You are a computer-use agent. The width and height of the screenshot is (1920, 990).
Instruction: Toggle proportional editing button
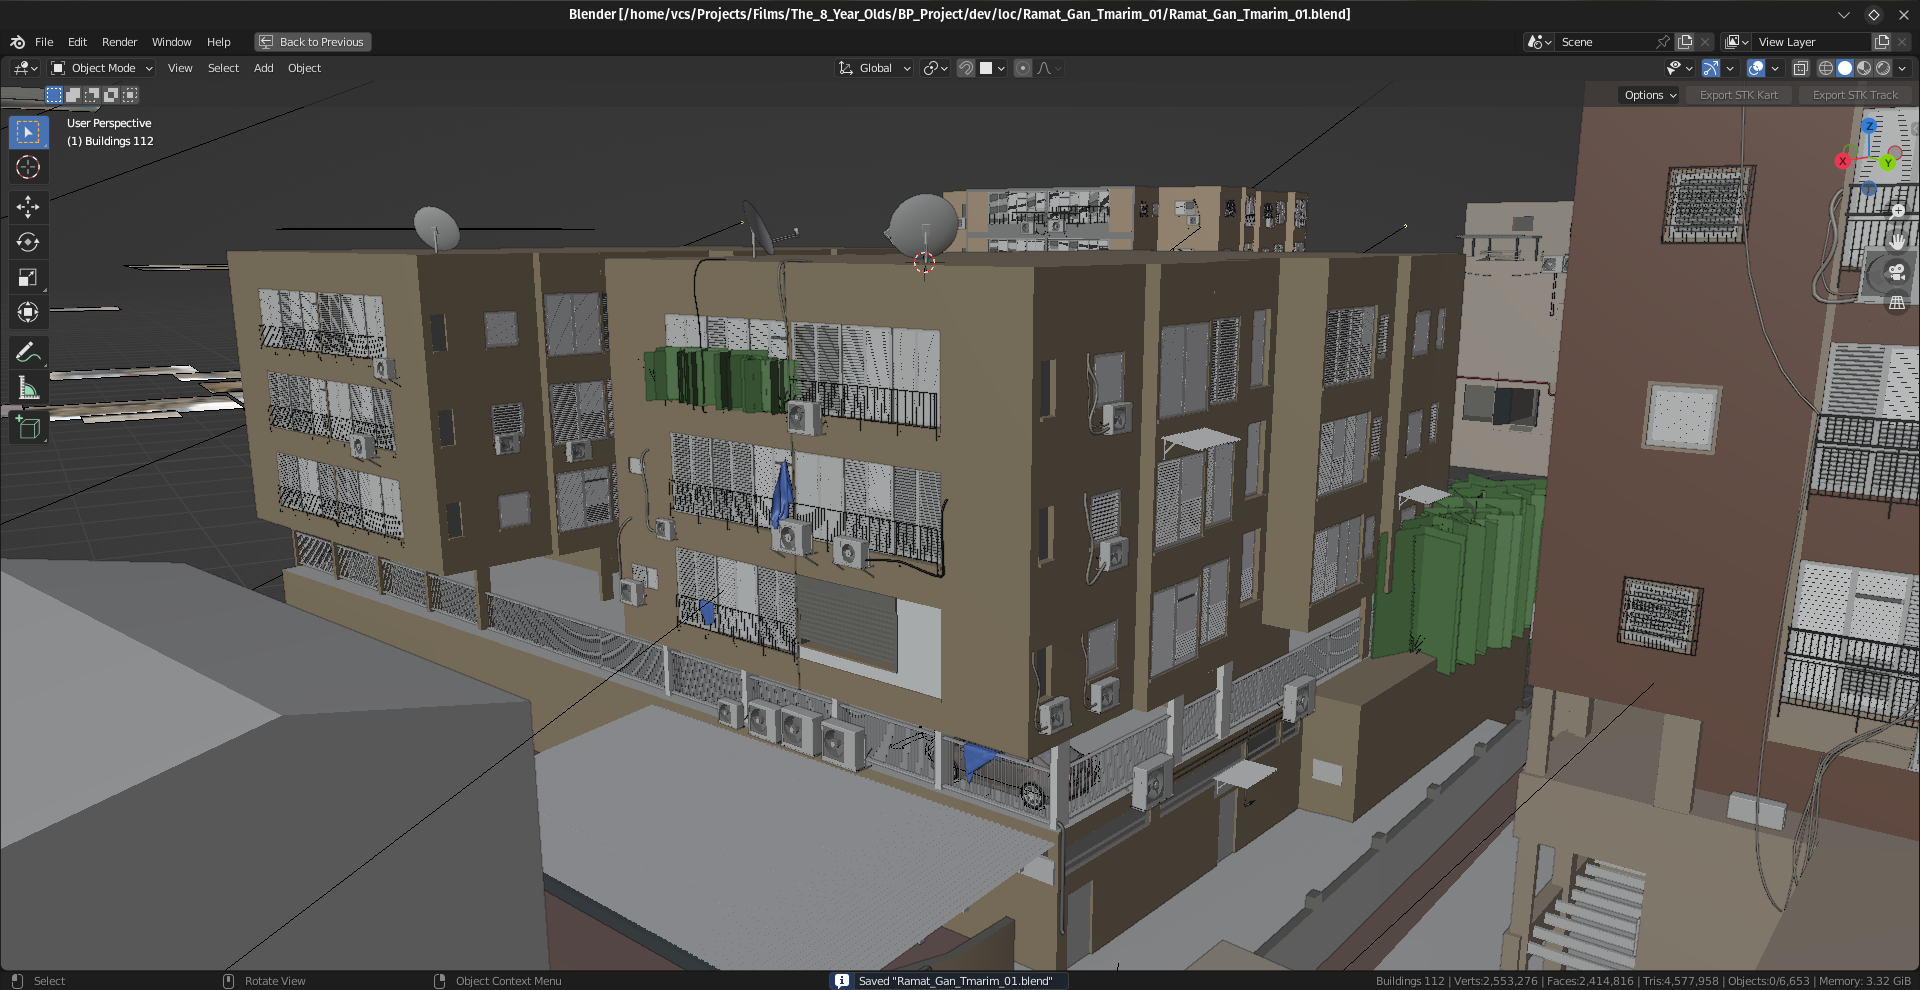1022,68
